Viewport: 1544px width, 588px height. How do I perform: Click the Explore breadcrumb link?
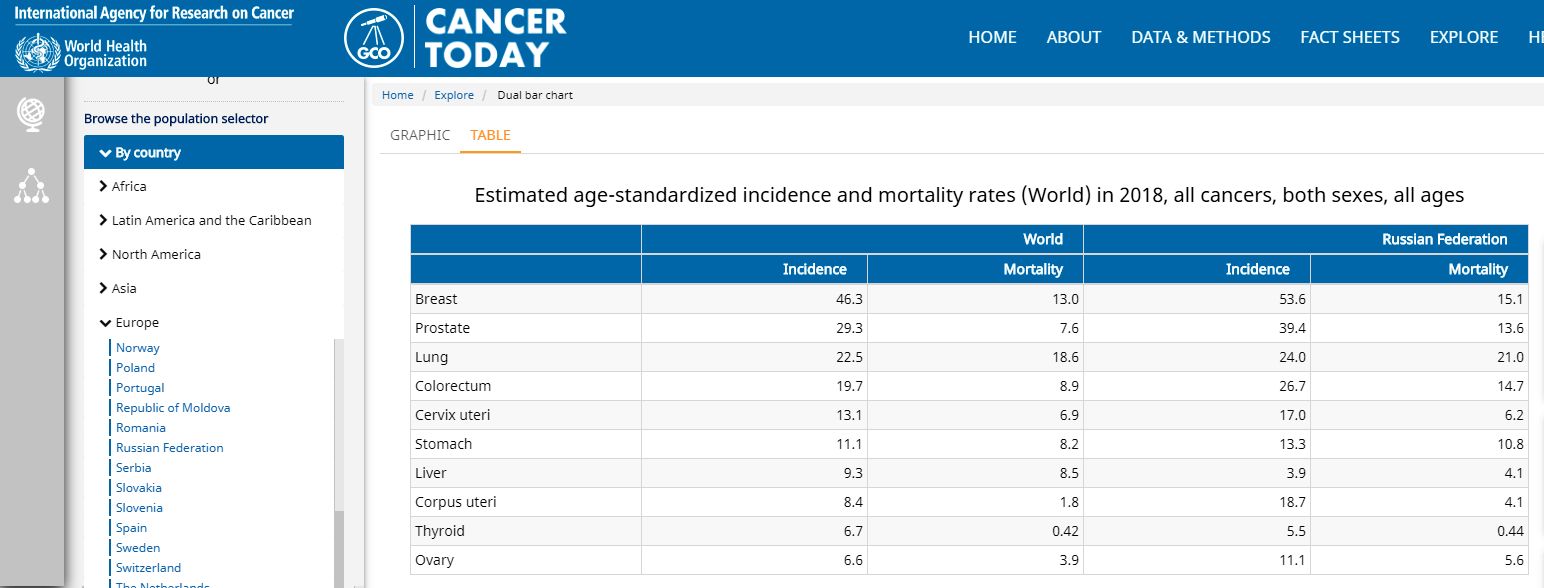[x=454, y=95]
